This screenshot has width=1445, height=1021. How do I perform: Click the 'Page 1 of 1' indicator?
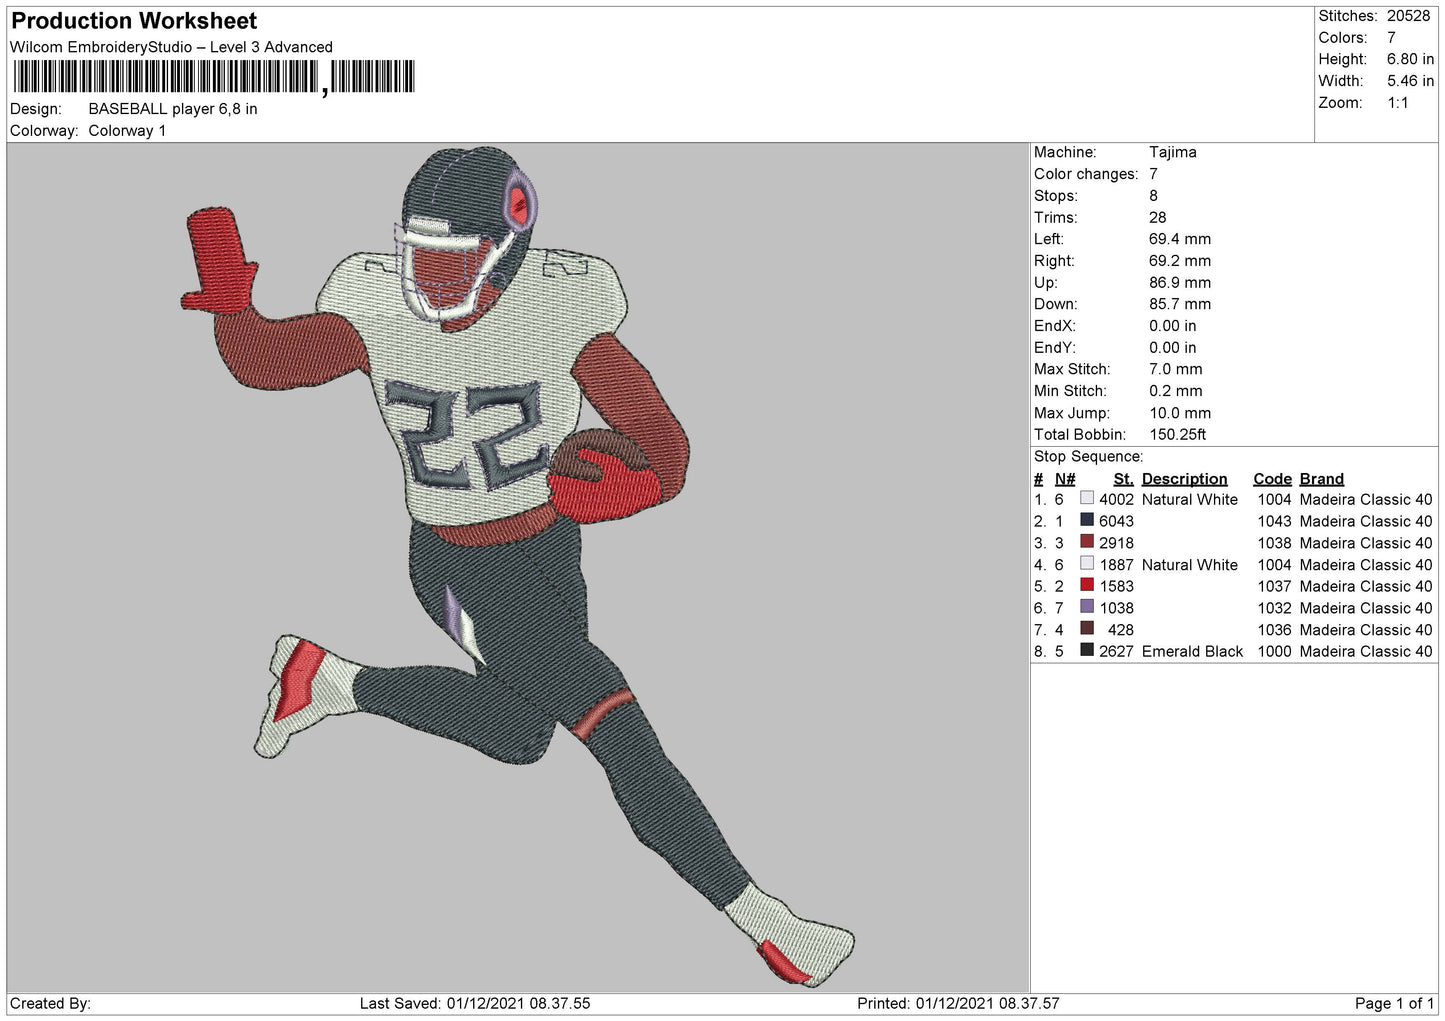click(1395, 1003)
